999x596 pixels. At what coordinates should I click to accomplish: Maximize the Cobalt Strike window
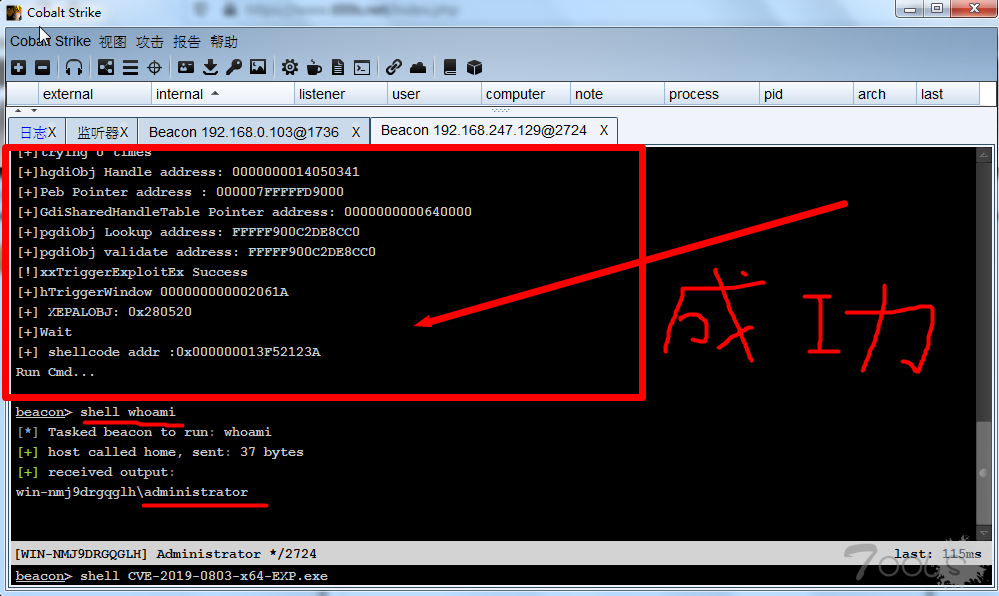click(937, 9)
